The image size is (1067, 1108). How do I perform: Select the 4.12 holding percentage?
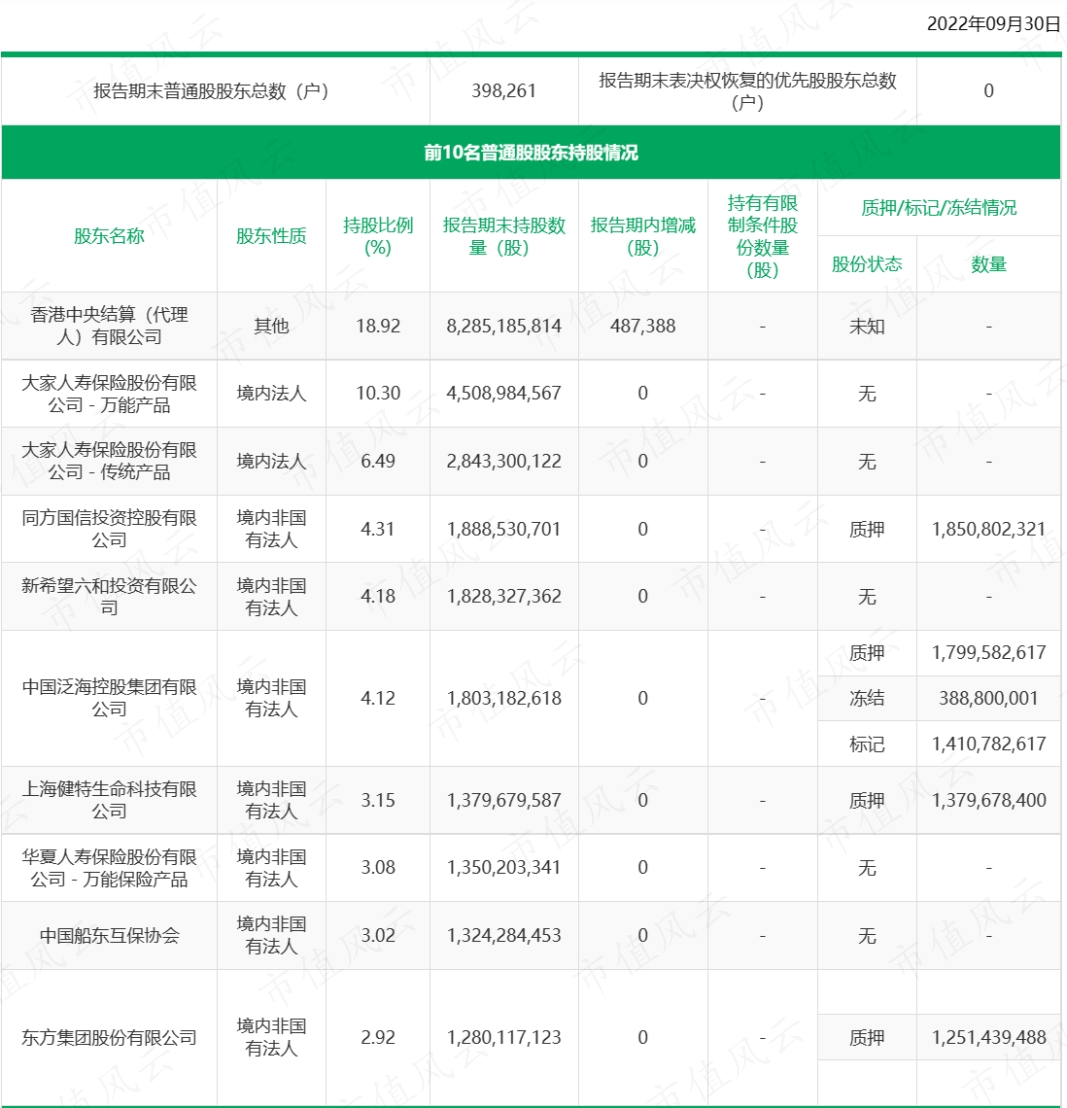tap(378, 698)
